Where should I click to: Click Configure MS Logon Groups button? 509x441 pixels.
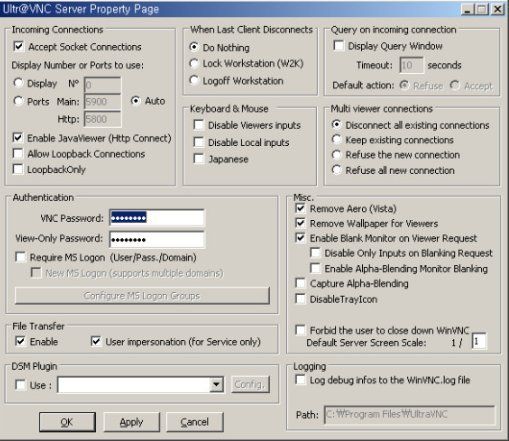pos(142,296)
